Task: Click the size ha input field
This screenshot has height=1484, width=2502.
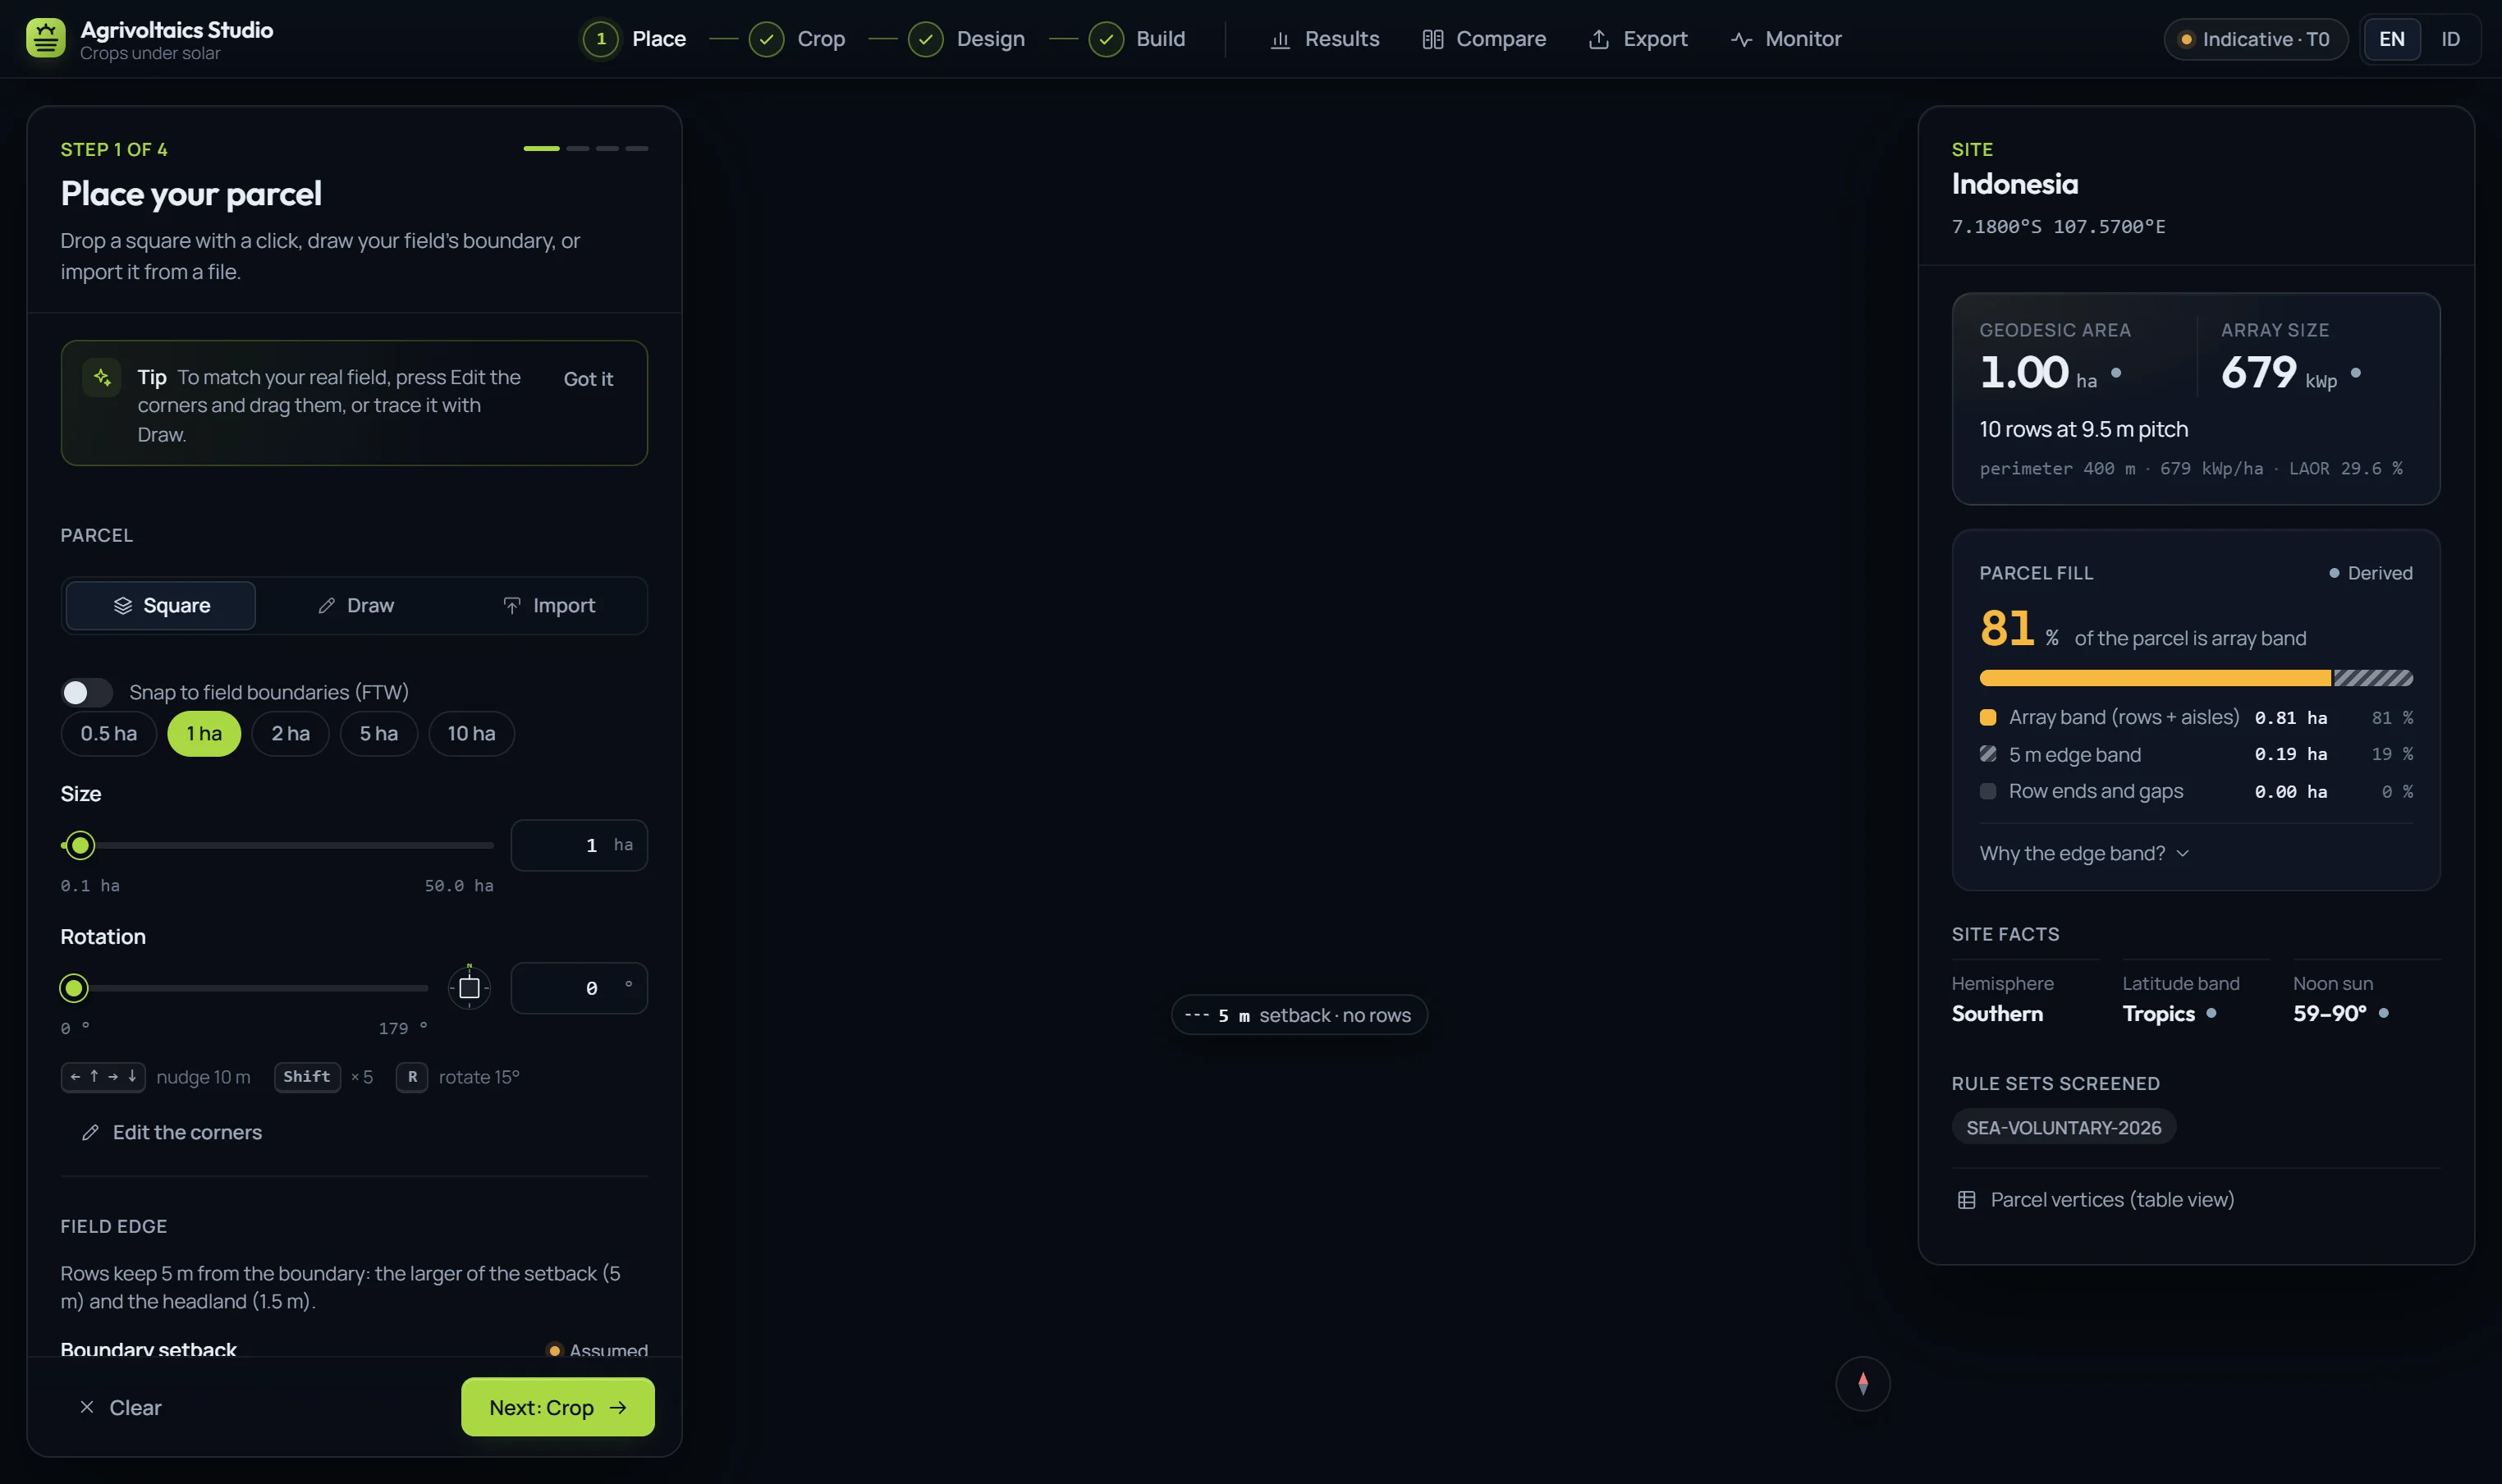Action: coord(579,845)
